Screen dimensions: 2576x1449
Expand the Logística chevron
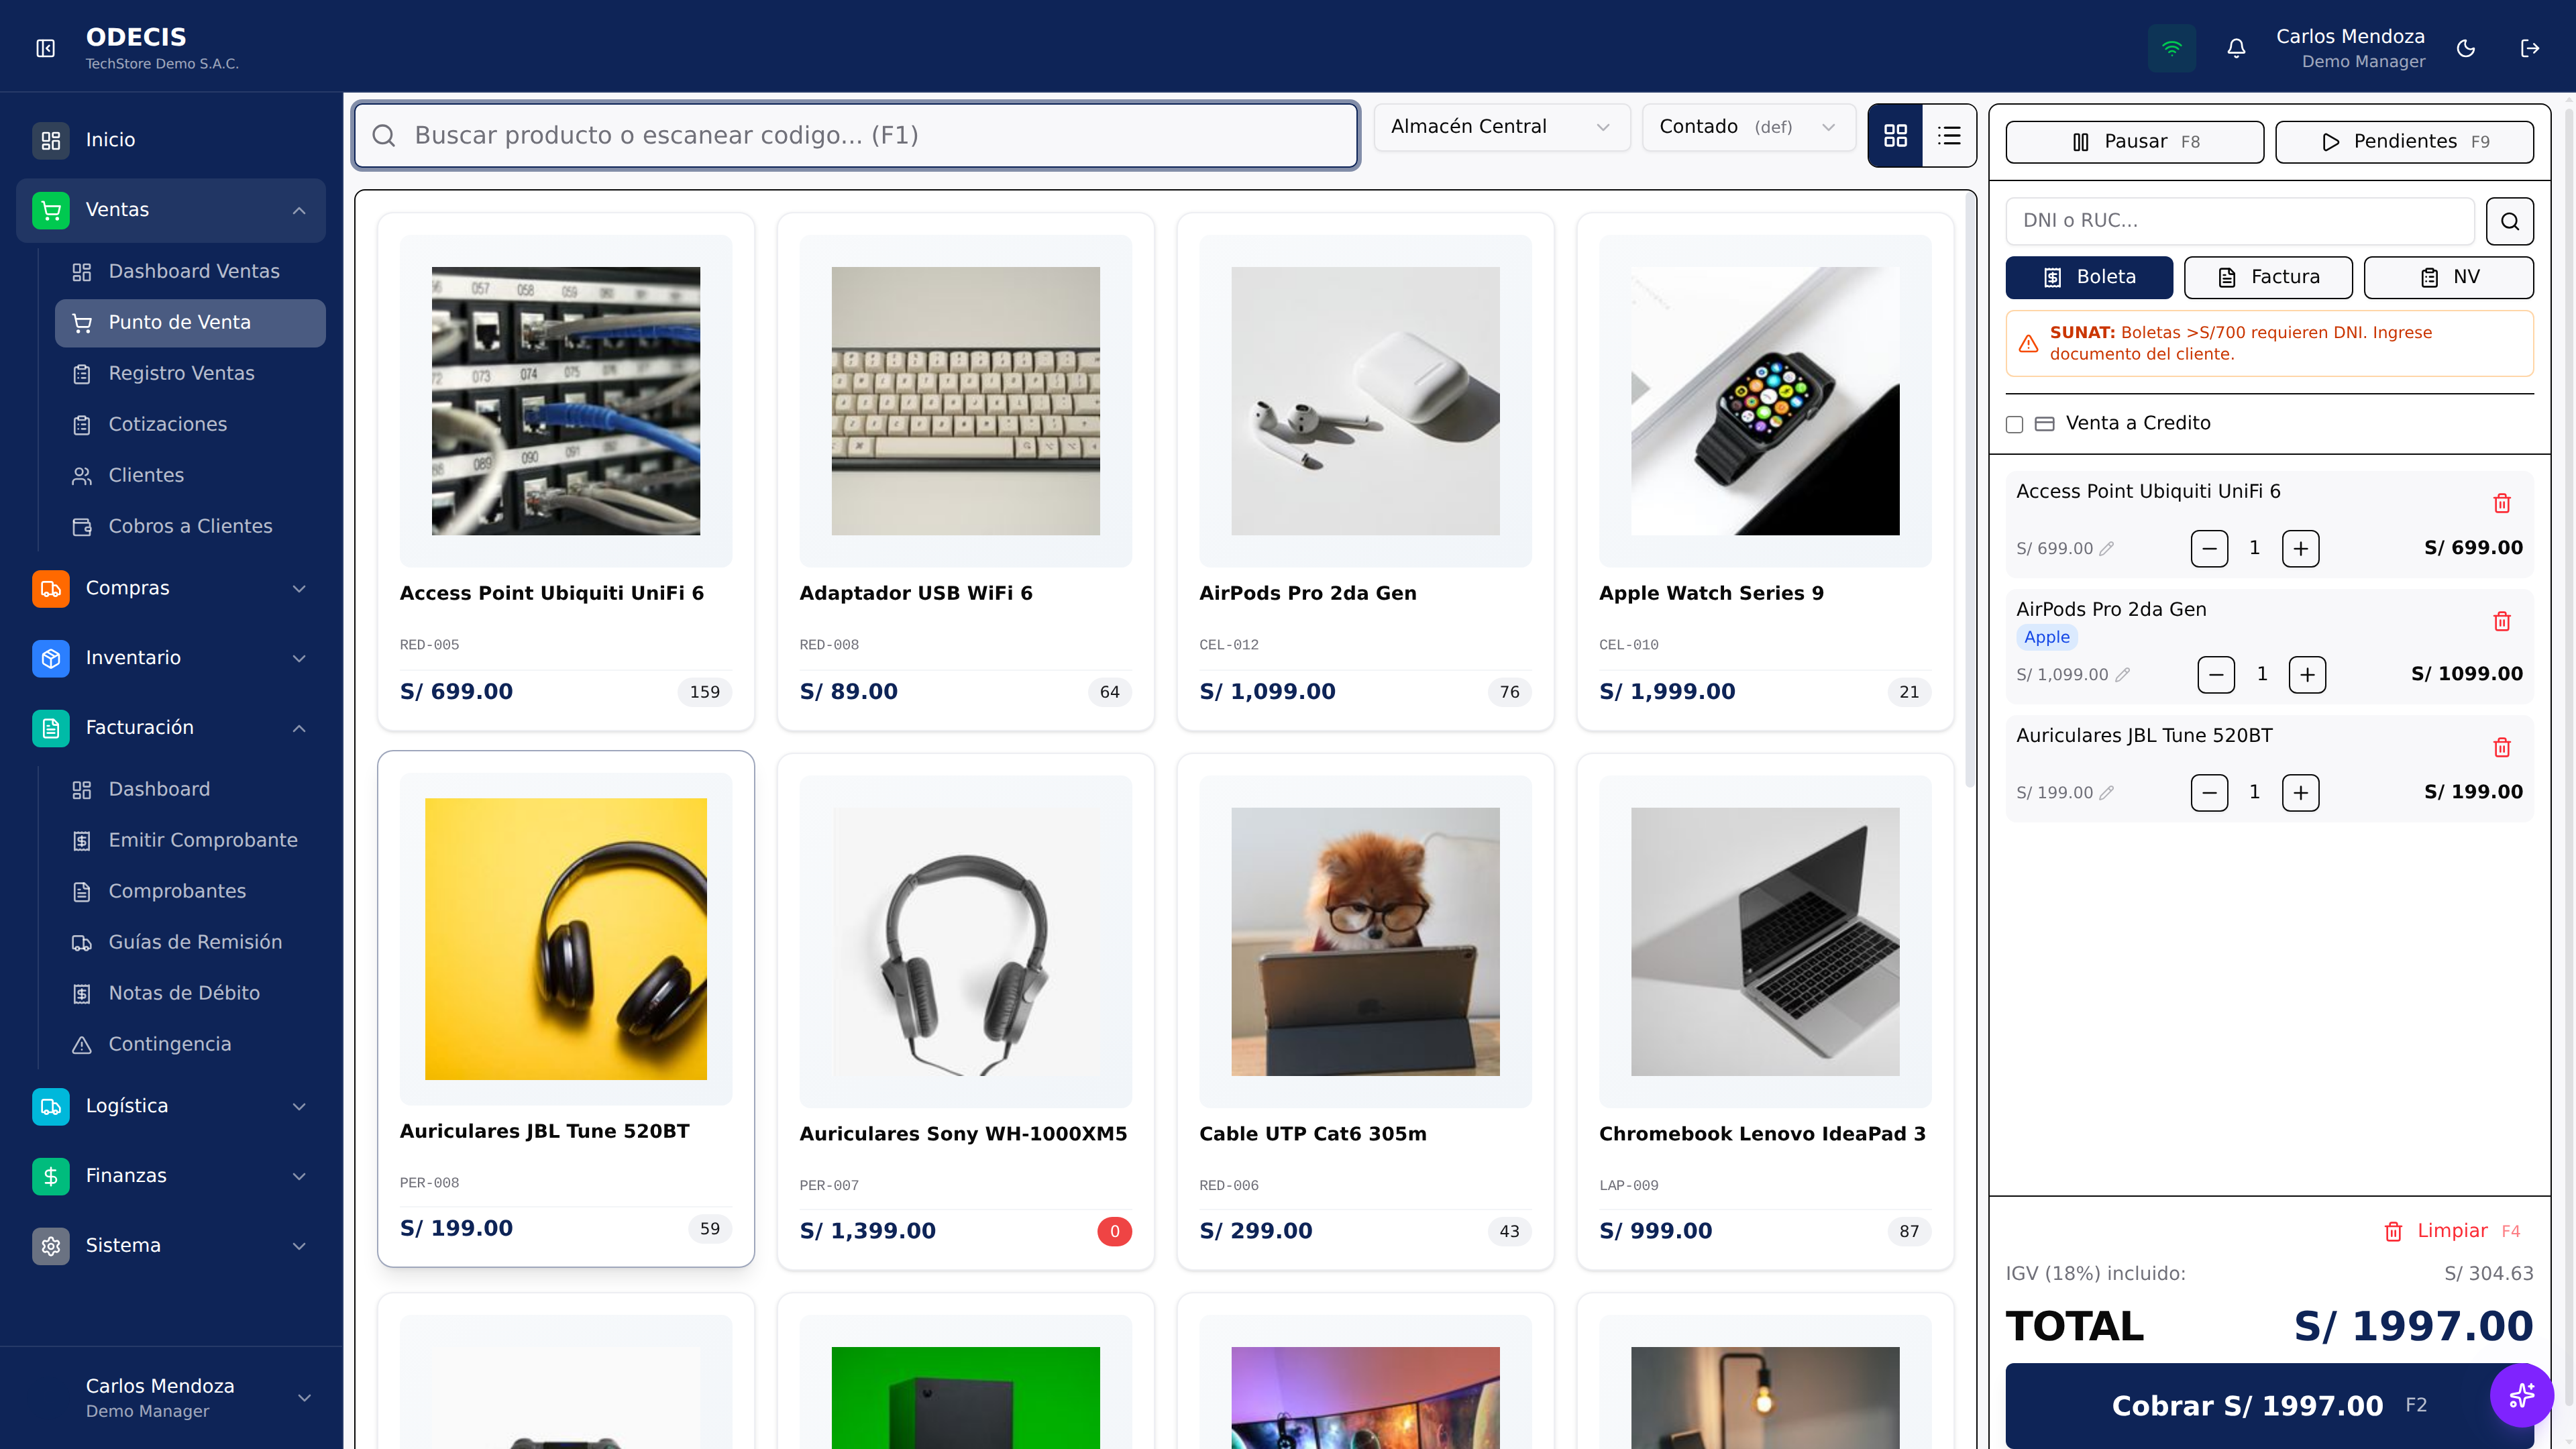[299, 1106]
